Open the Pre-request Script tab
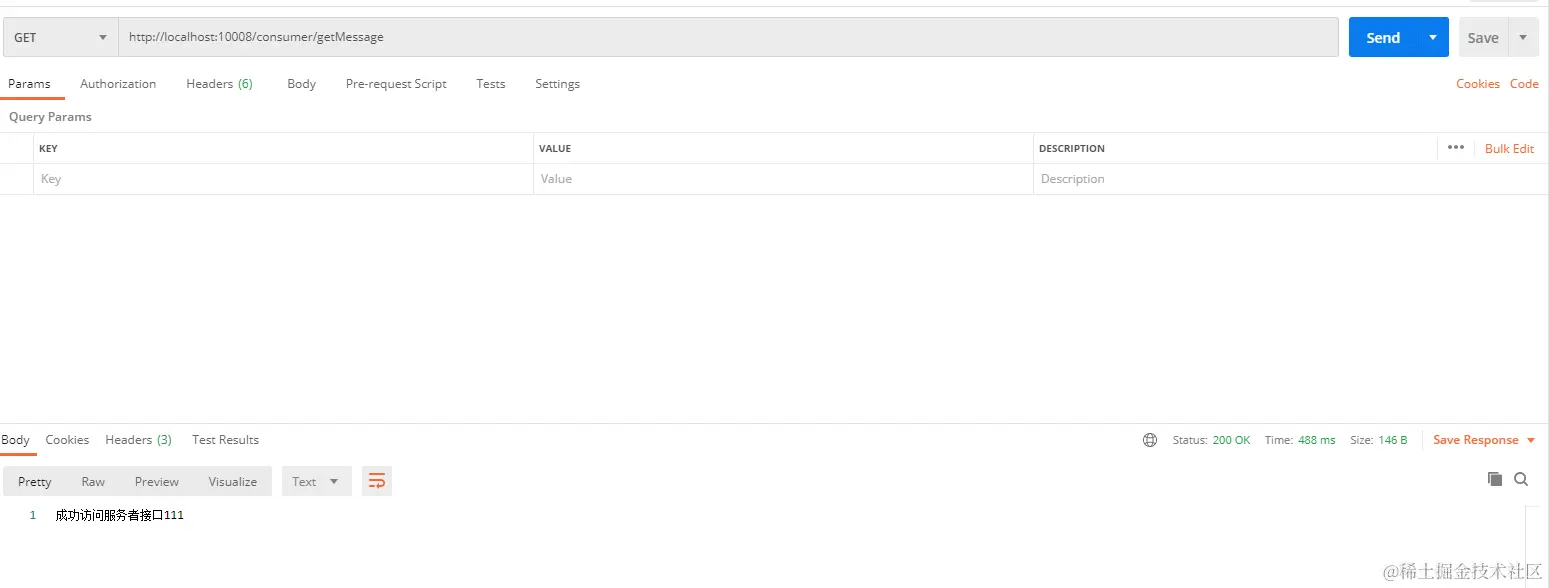Image resolution: width=1549 pixels, height=588 pixels. (x=396, y=84)
